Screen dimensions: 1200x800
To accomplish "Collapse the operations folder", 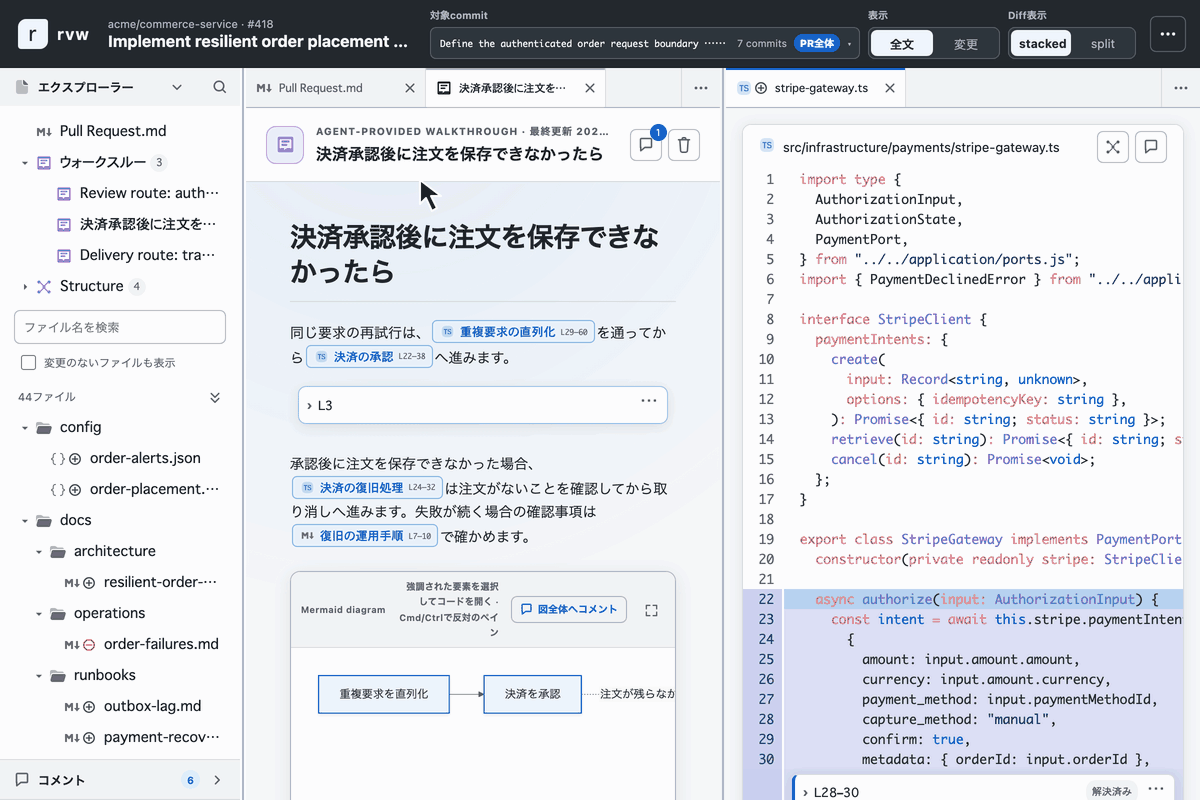I will pos(39,613).
